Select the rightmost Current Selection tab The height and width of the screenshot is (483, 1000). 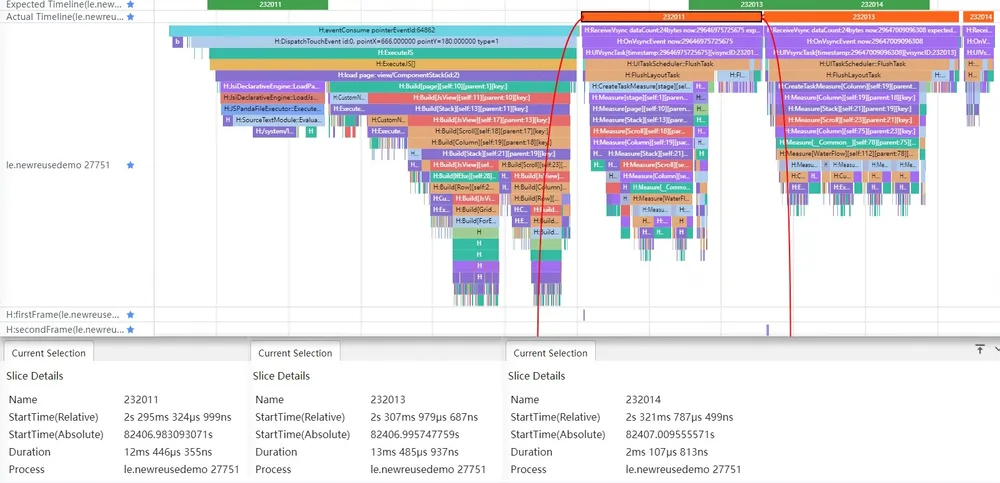pos(550,353)
